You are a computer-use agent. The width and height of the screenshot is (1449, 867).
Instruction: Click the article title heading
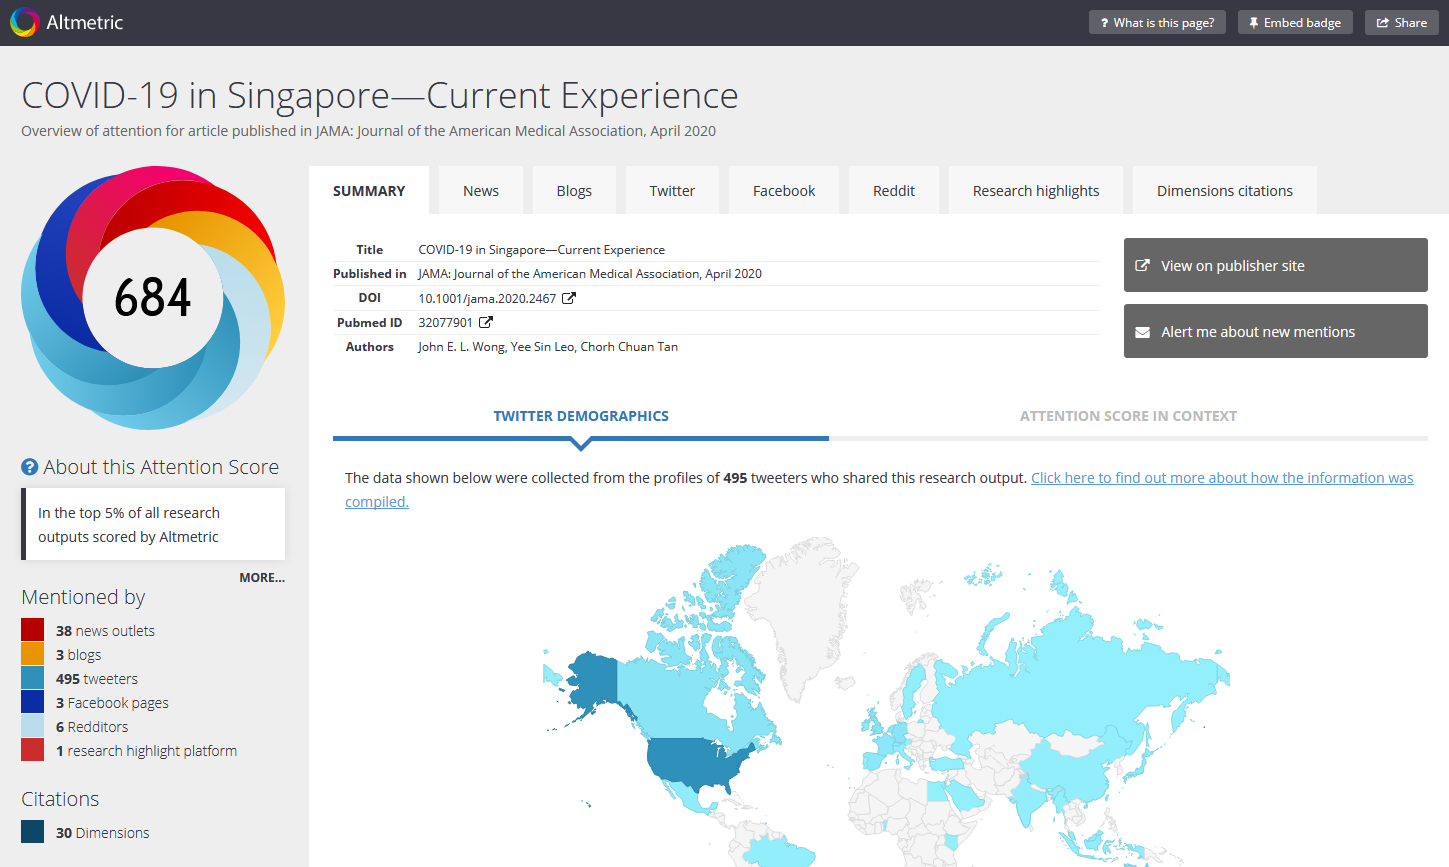pyautogui.click(x=380, y=95)
